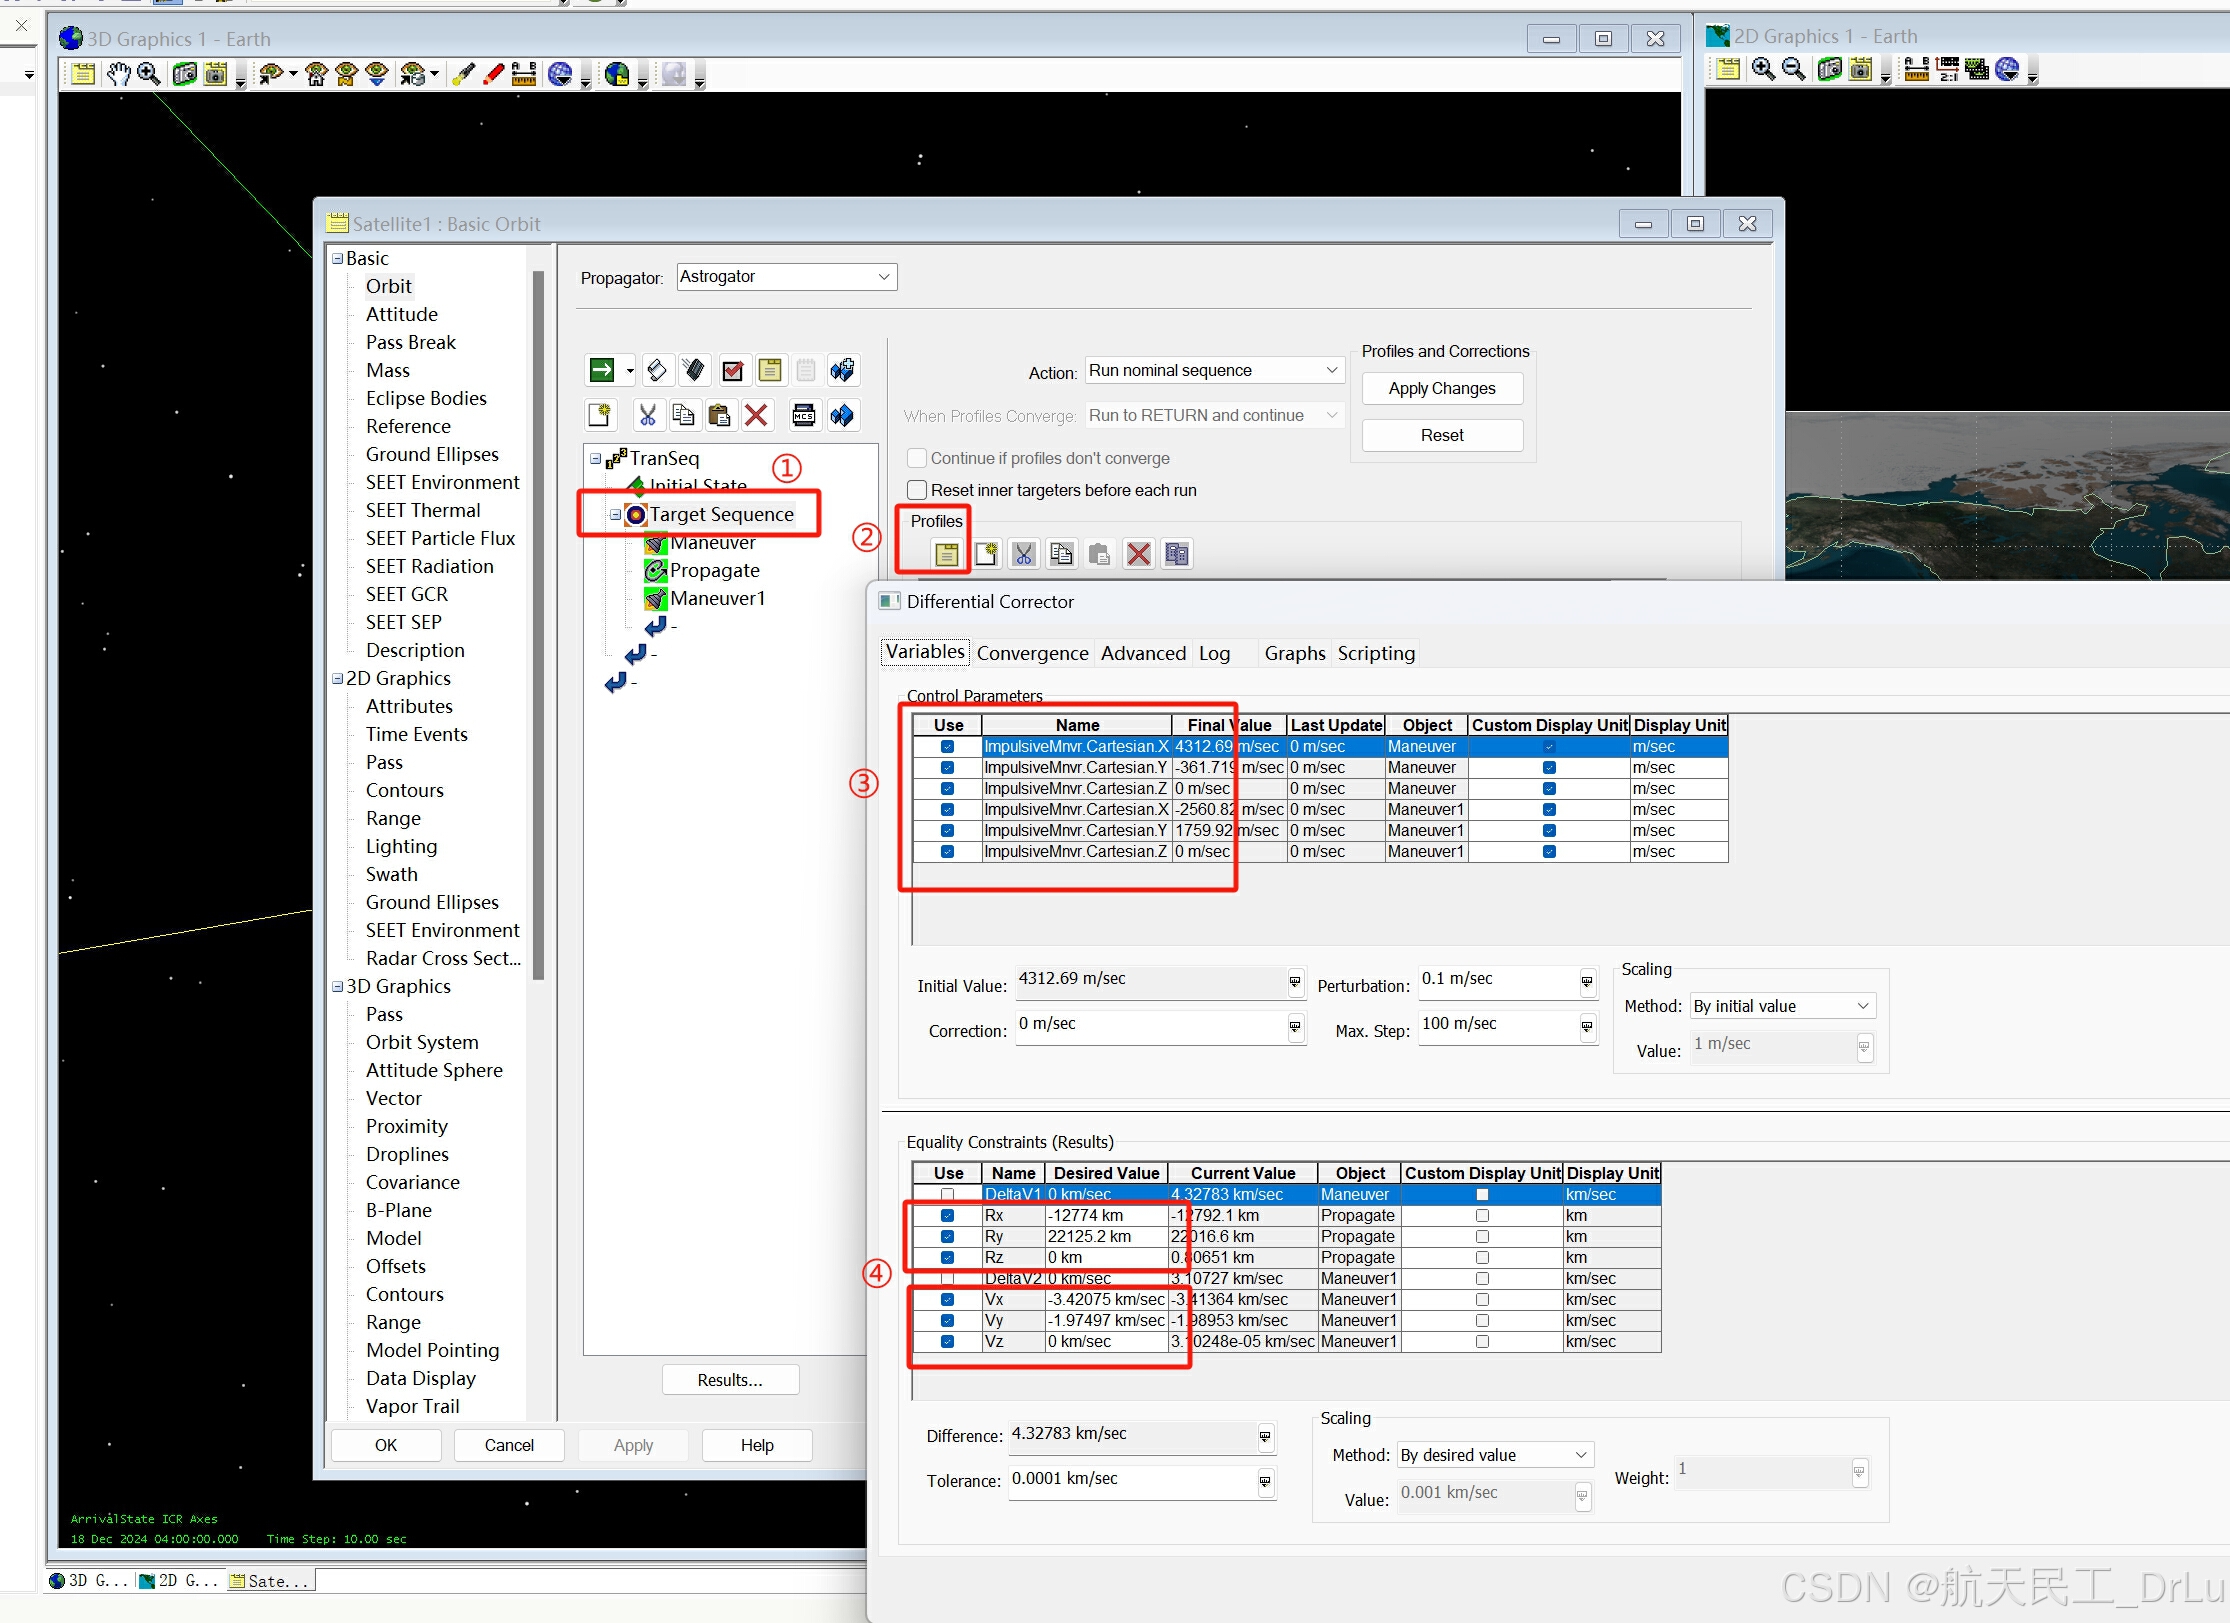Image resolution: width=2230 pixels, height=1623 pixels.
Task: Enable Reset inner targeters before each run
Action: click(x=917, y=490)
